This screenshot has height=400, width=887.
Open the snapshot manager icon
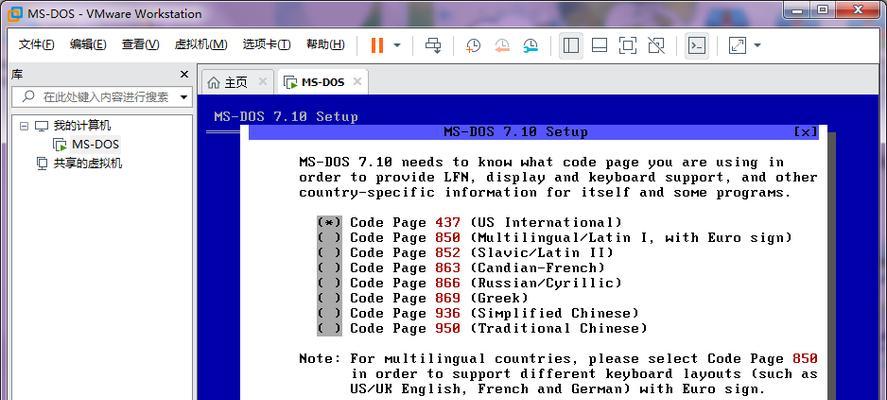tap(531, 45)
